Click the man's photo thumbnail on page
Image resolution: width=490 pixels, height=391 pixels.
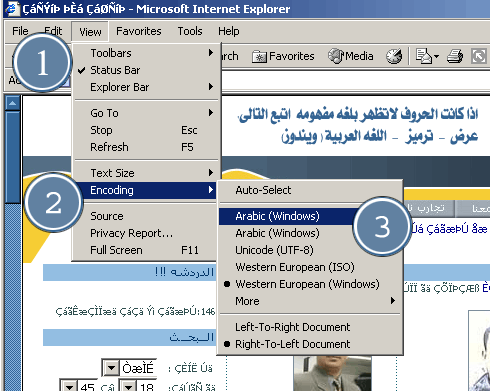(332, 374)
